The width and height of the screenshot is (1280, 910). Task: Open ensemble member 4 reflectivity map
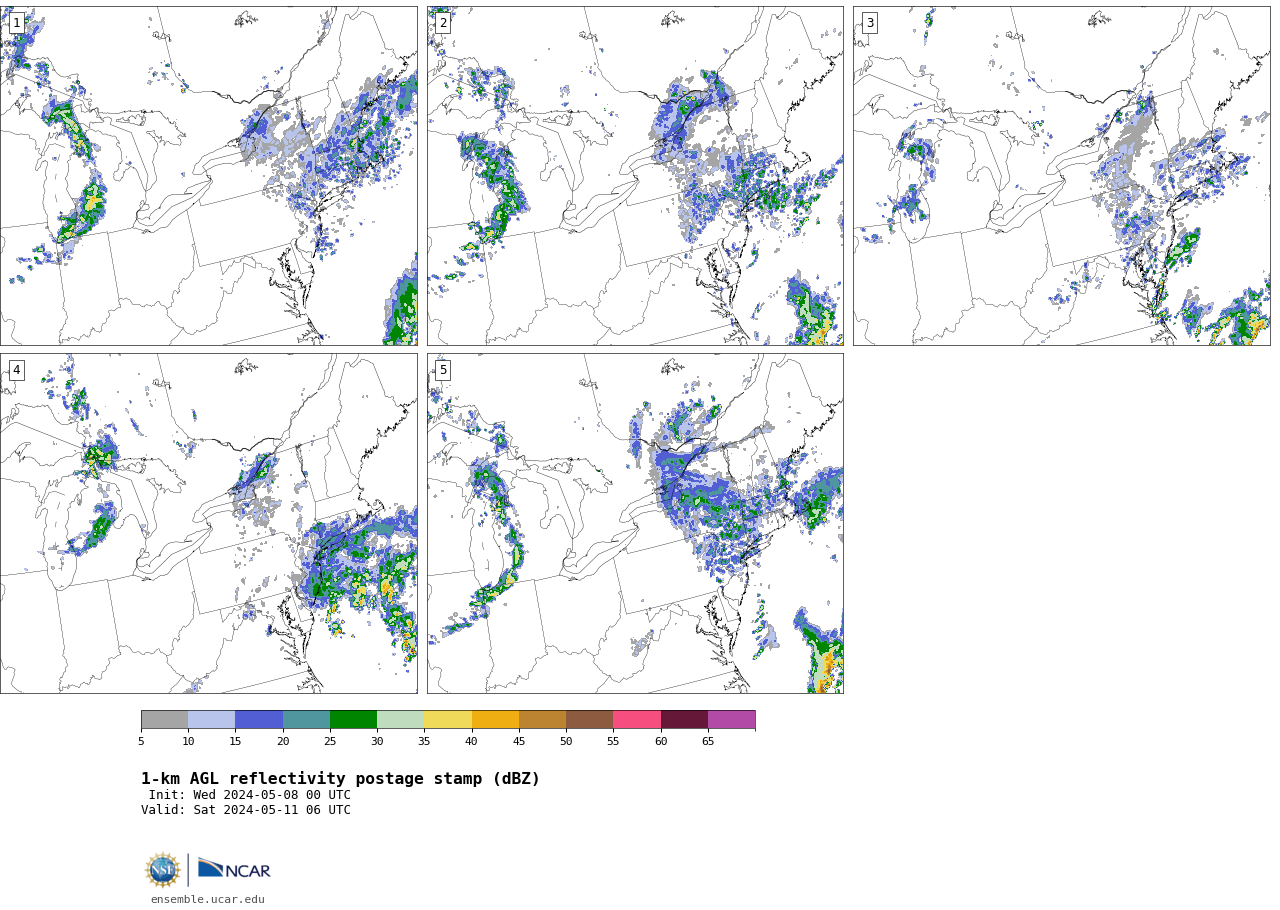coord(208,523)
